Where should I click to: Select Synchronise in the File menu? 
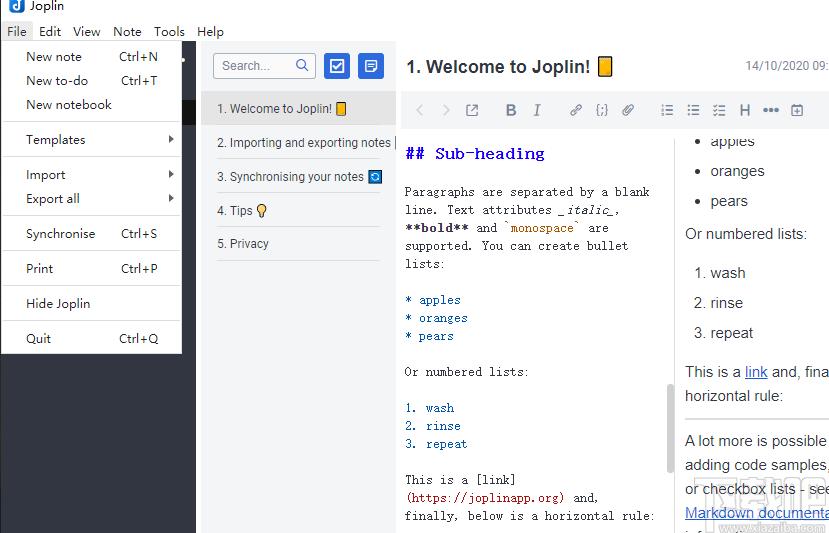click(91, 233)
